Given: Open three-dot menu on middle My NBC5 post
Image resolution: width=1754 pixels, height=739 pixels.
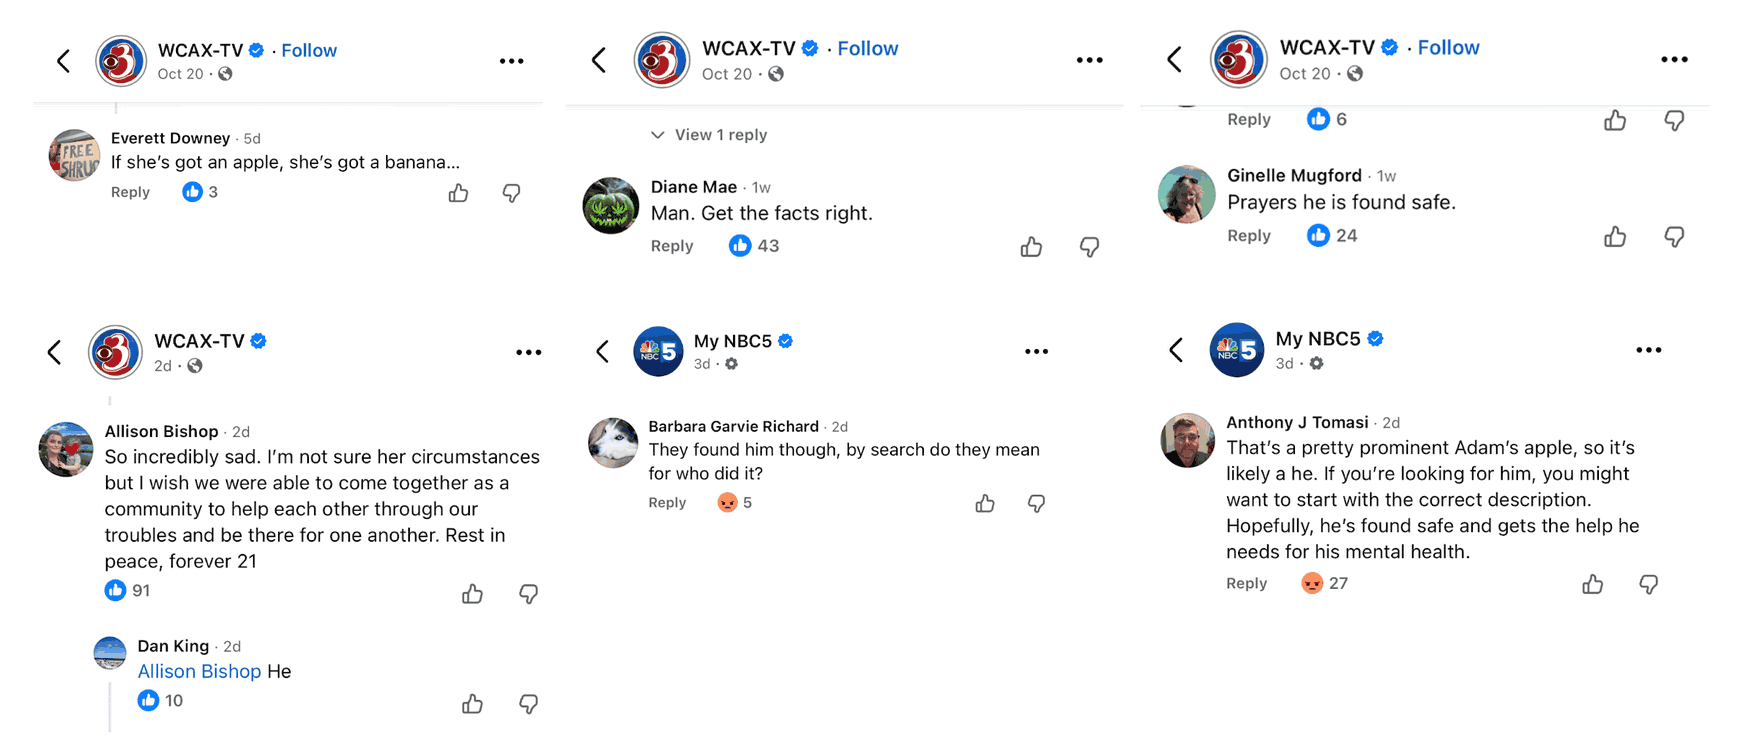Looking at the screenshot, I should tap(1036, 351).
